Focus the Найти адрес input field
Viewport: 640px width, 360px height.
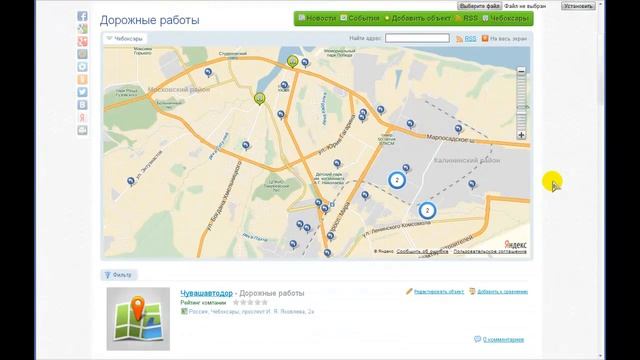coord(417,38)
